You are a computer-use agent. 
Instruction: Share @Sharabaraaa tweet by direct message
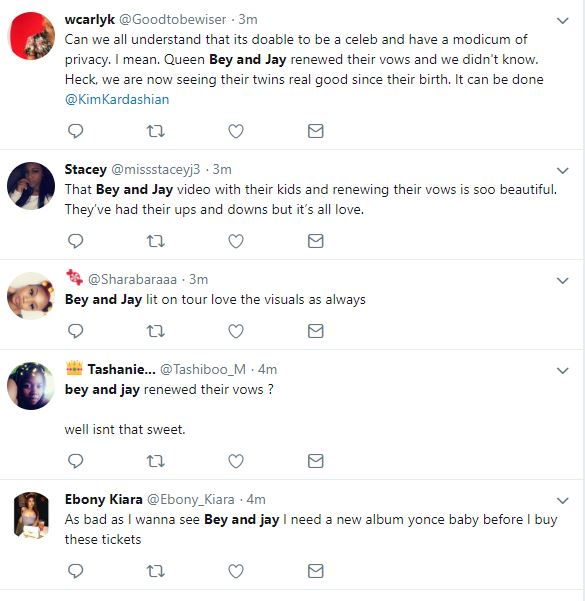coord(316,331)
